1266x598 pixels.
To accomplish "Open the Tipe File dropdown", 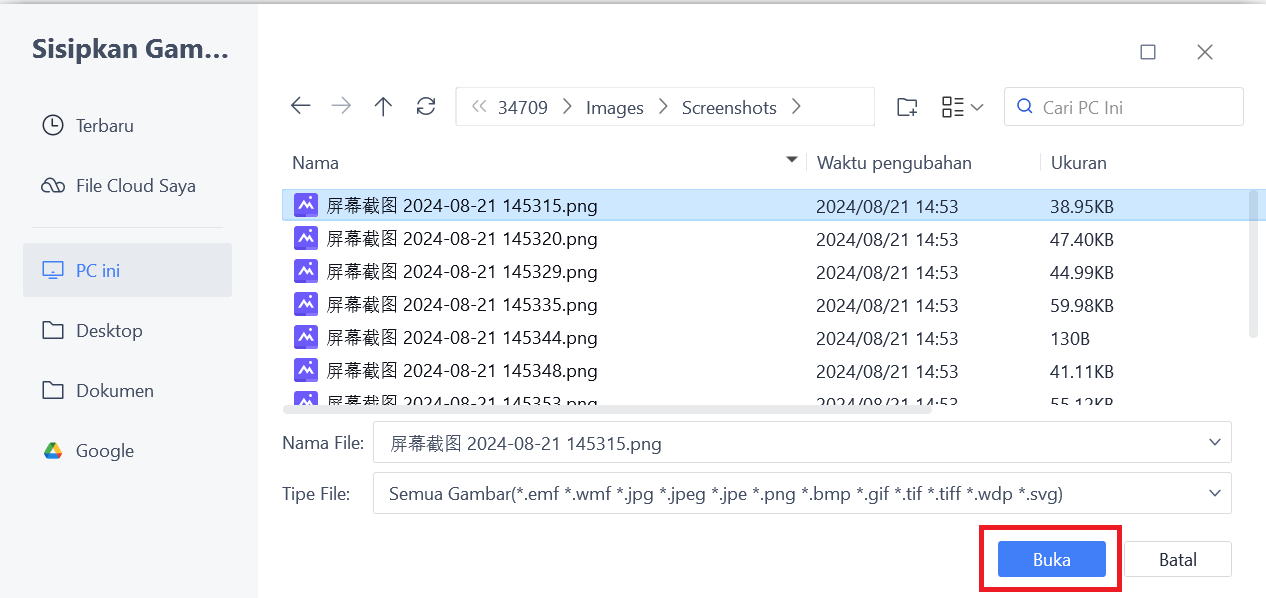I will point(802,493).
